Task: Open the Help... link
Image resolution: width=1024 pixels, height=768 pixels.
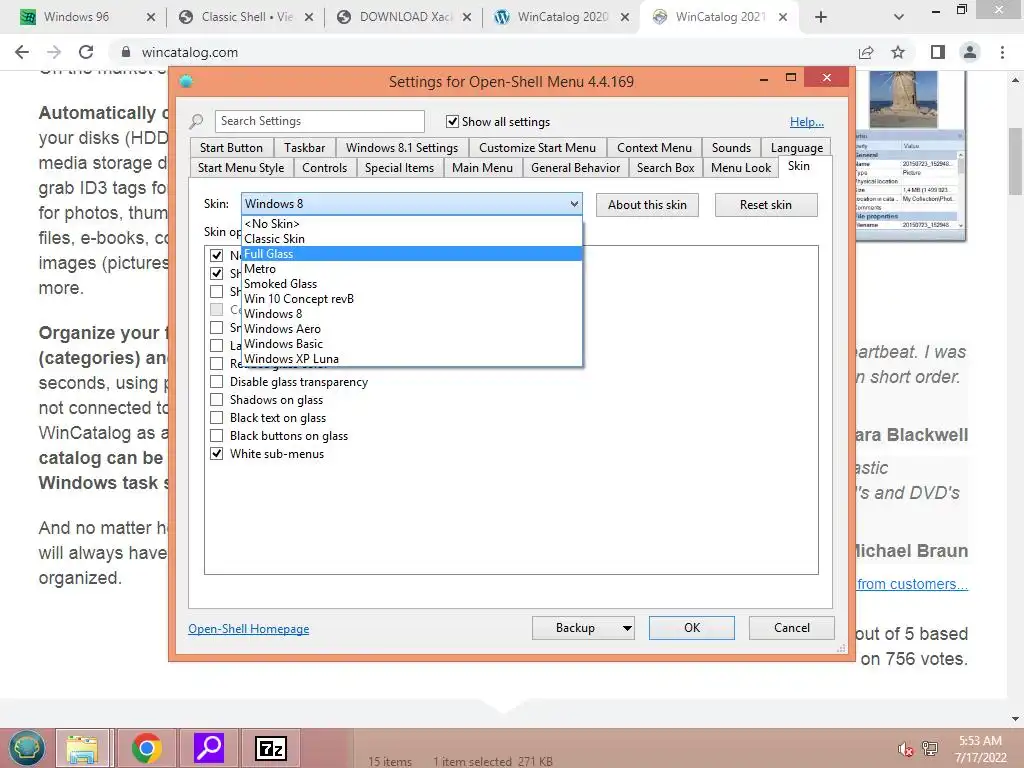Action: pos(807,121)
